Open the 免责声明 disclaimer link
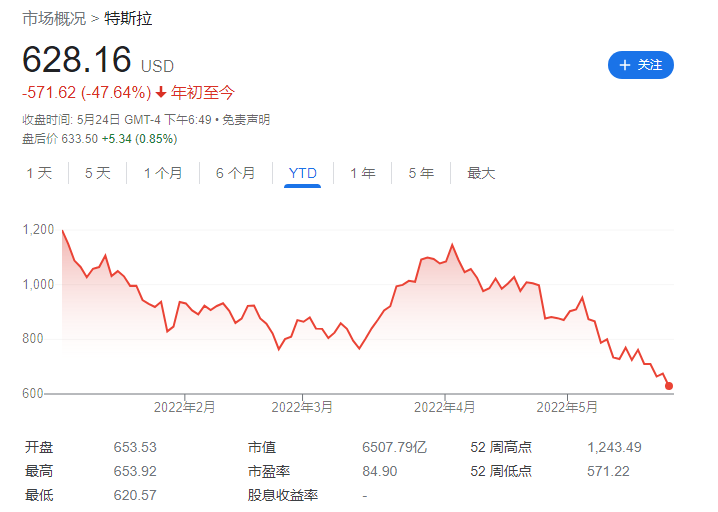This screenshot has height=512, width=718. [x=246, y=120]
